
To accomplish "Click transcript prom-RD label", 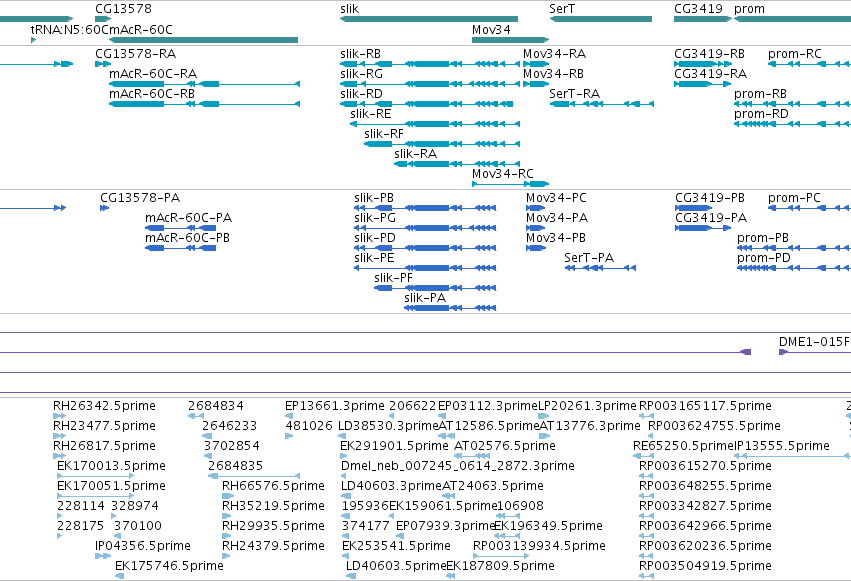I will coord(761,114).
